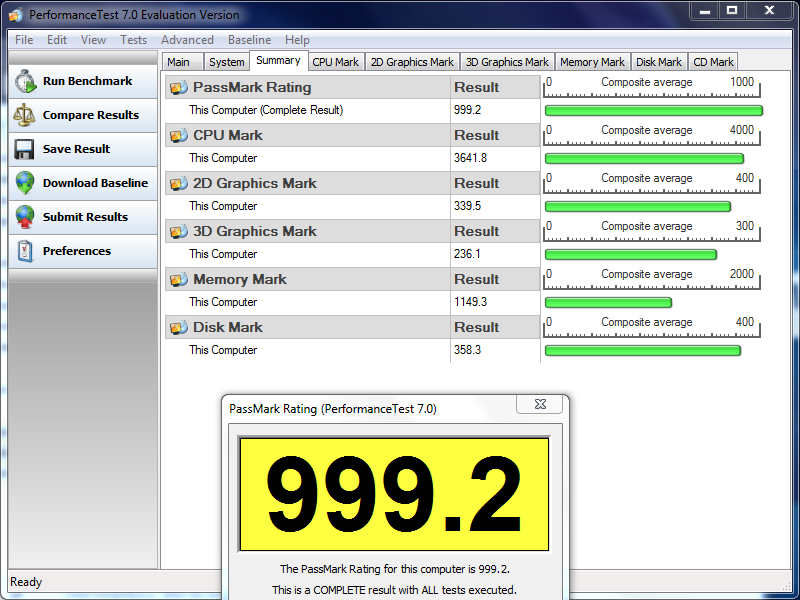Click the Run Benchmark button label
The width and height of the screenshot is (800, 600).
click(87, 81)
